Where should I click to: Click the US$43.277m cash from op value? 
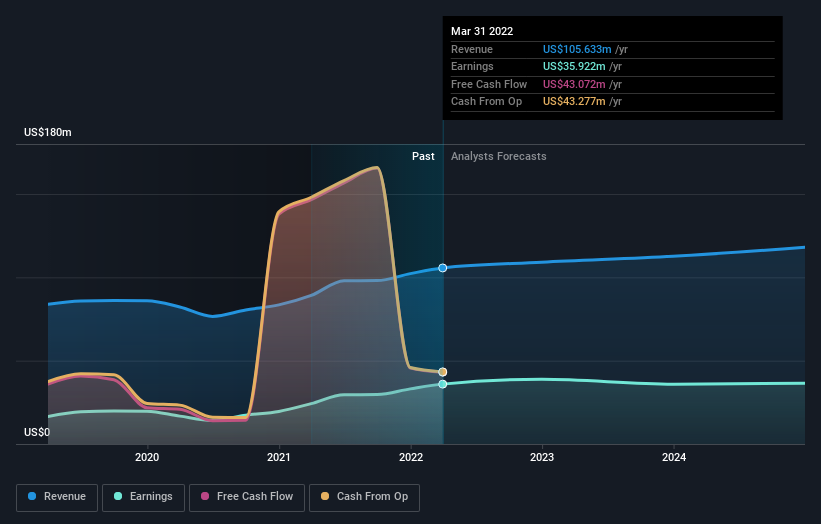pos(574,102)
